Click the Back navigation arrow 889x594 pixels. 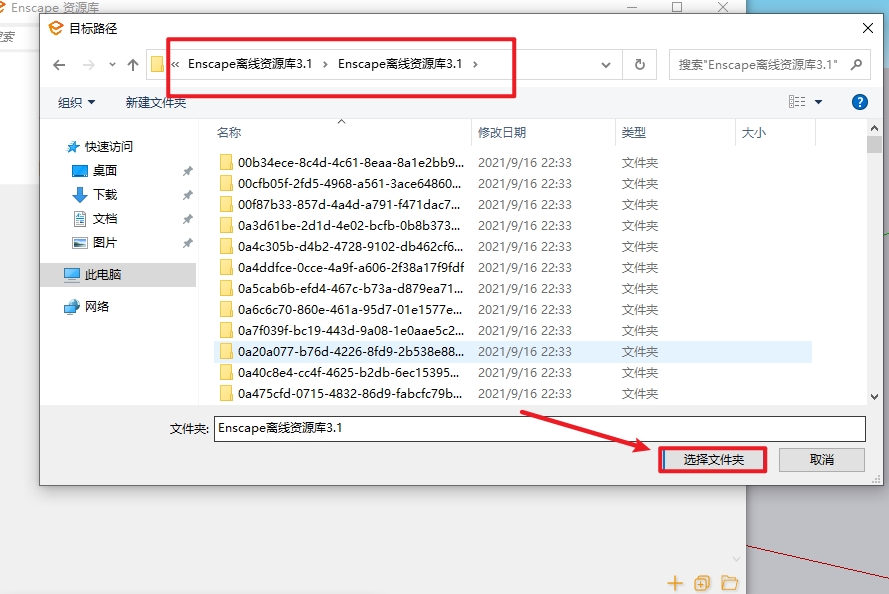click(59, 65)
